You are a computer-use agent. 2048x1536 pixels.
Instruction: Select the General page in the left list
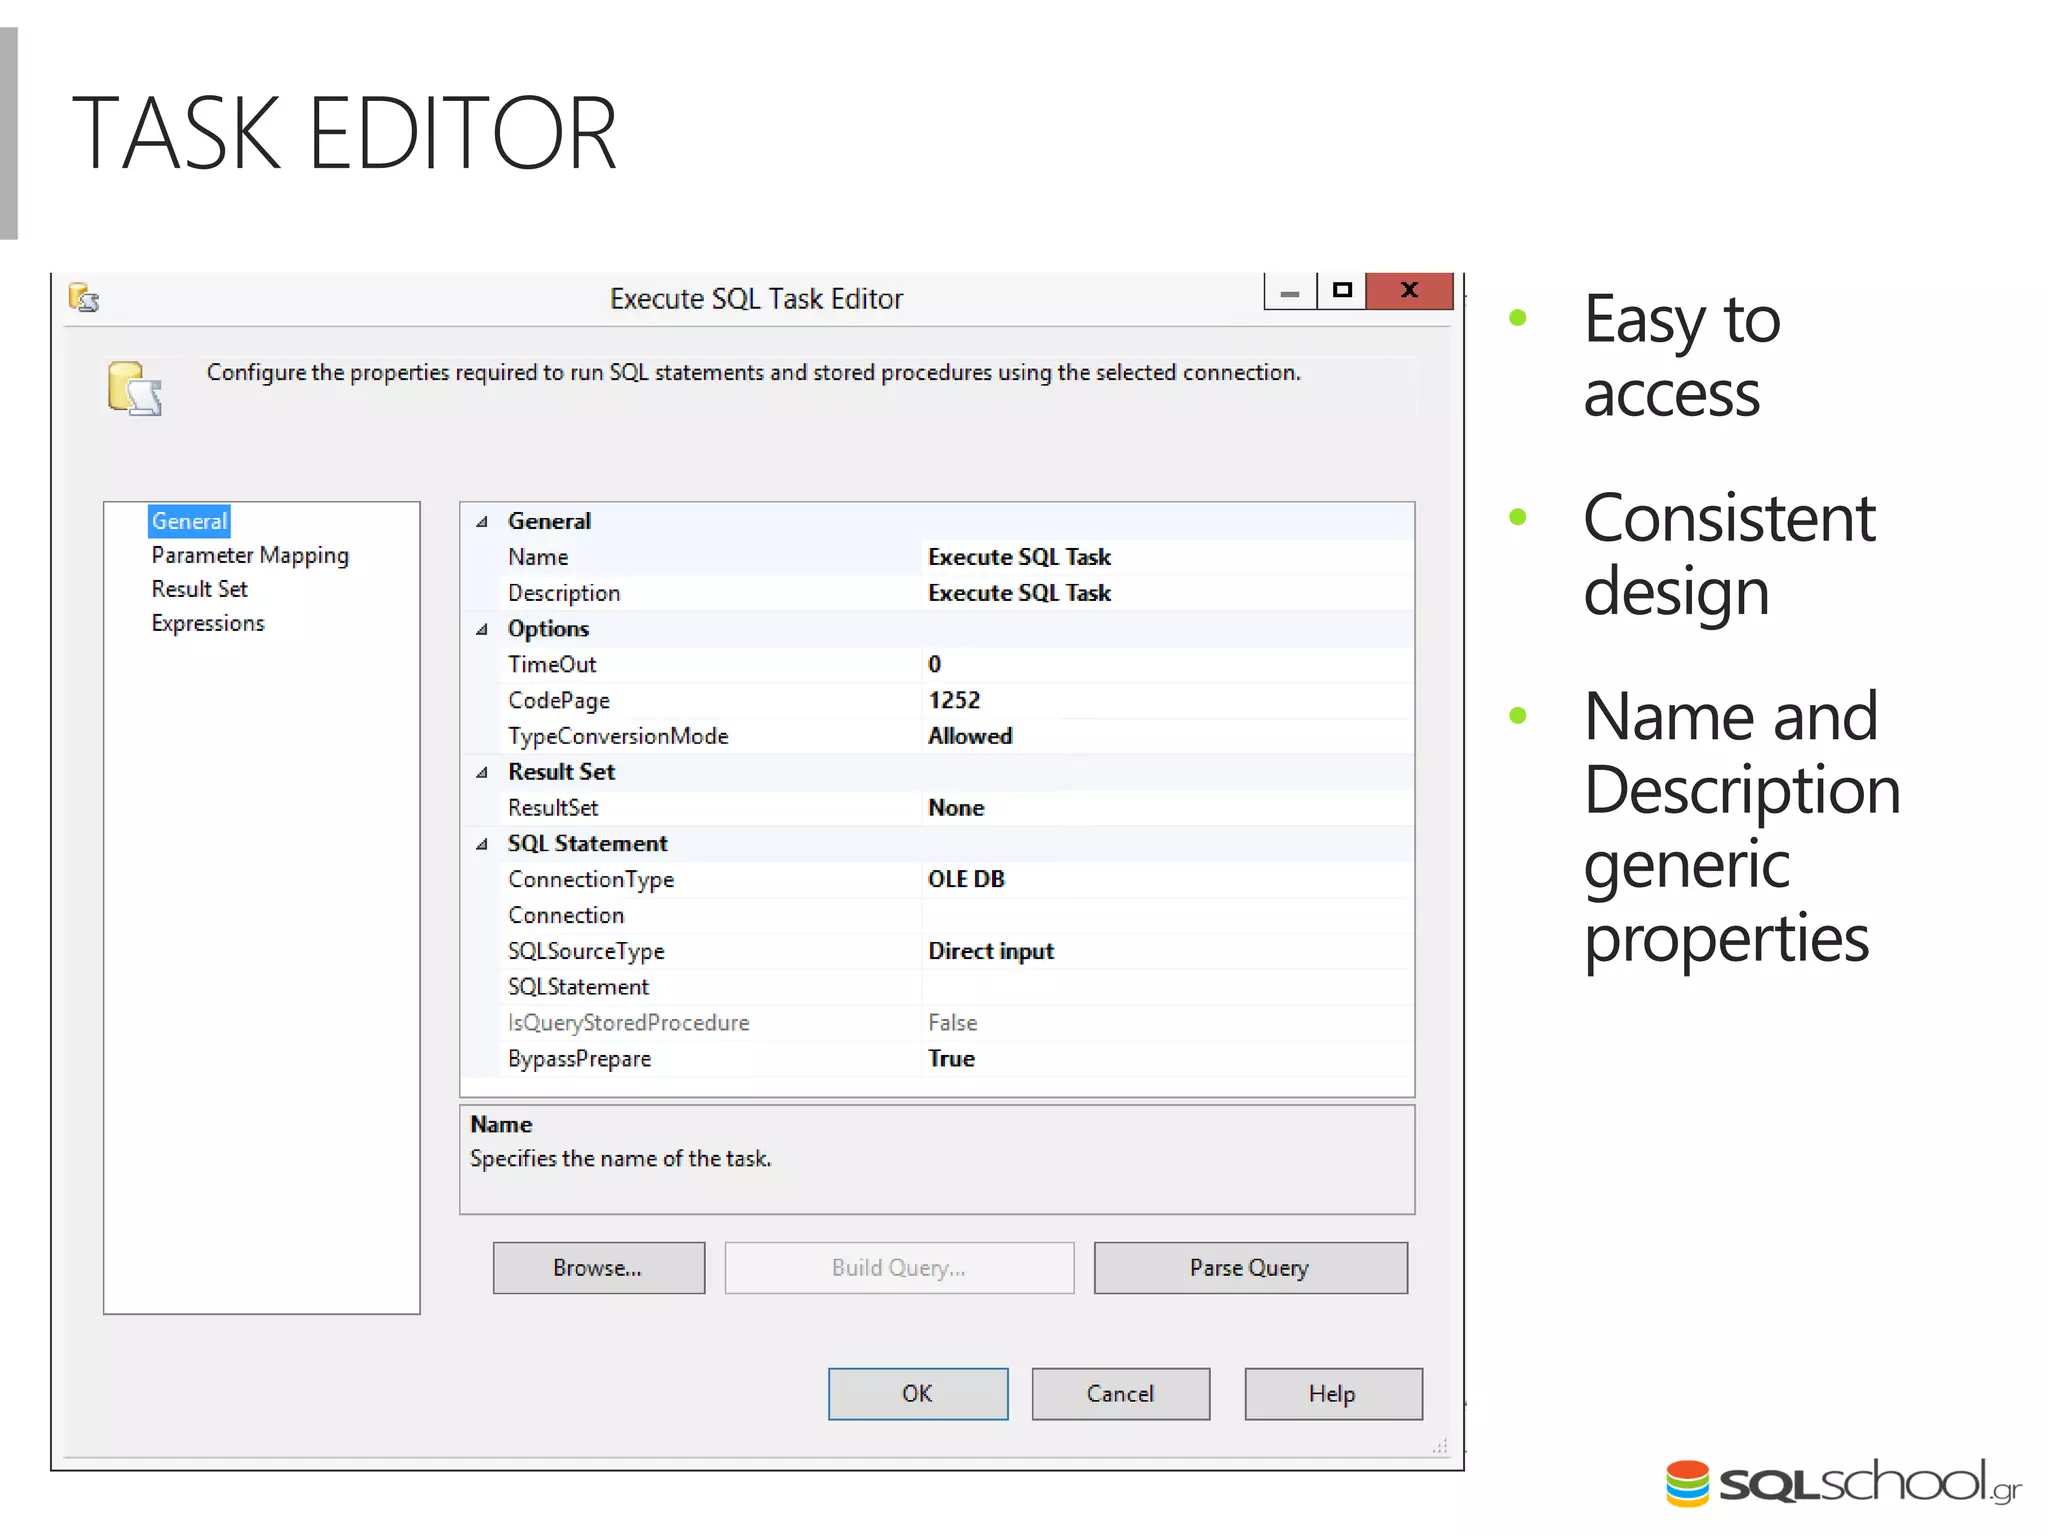189,521
